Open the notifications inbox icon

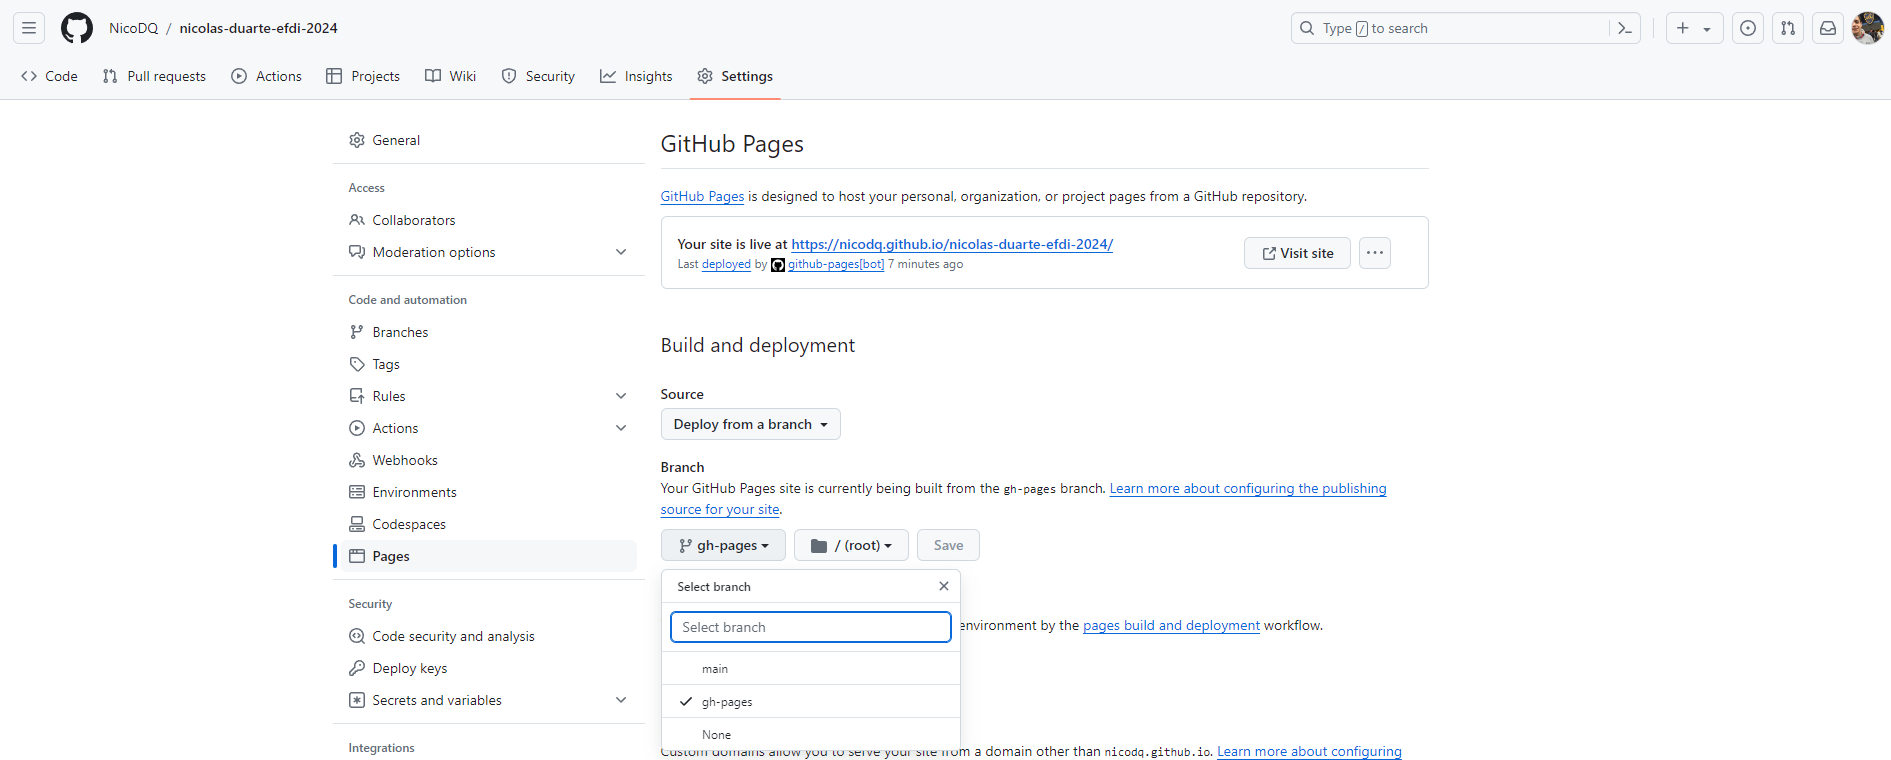(1828, 28)
